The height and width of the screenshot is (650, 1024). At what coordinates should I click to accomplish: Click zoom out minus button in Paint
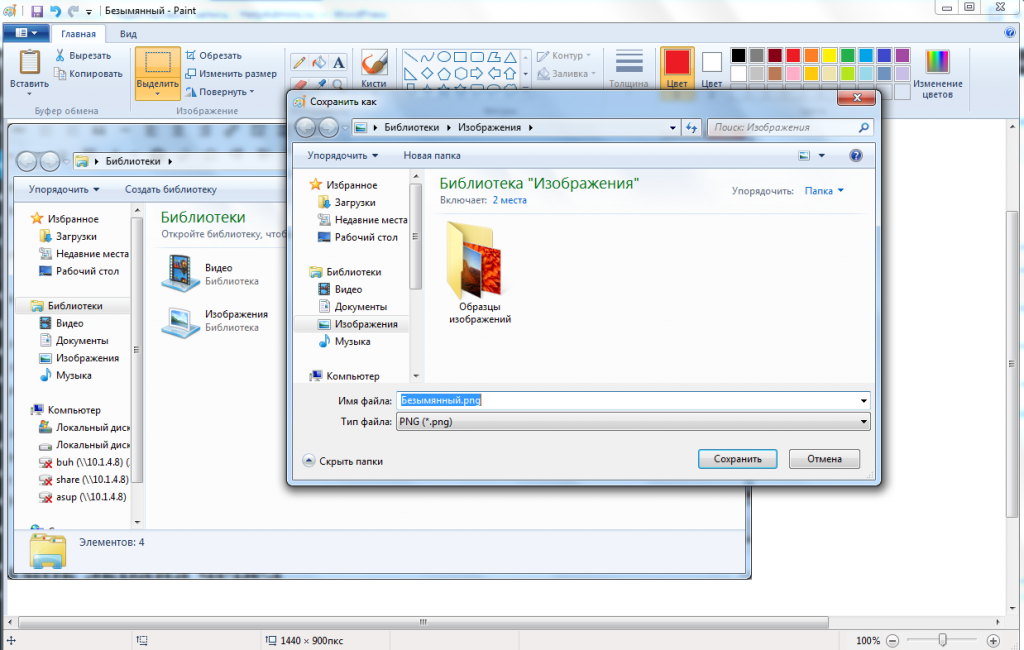[x=893, y=641]
